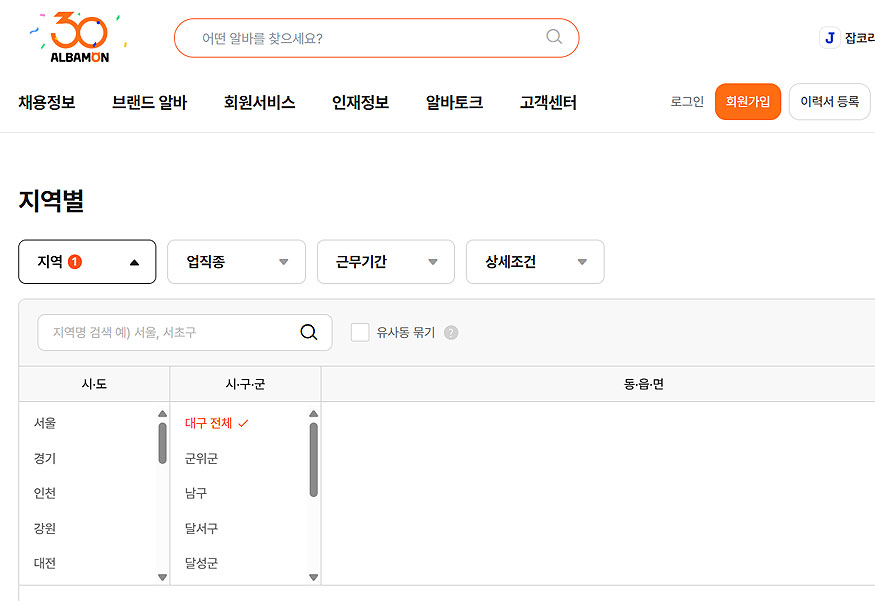Image resolution: width=875 pixels, height=601 pixels.
Task: Select 군위군 in the district list
Action: (x=201, y=458)
